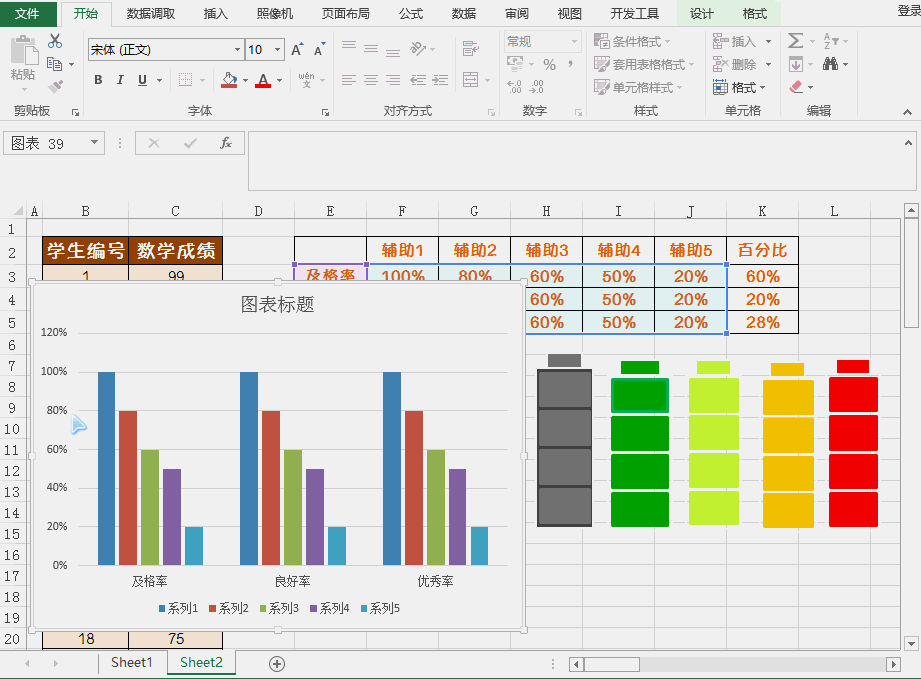Switch to Sheet1 worksheet tab

point(132,663)
